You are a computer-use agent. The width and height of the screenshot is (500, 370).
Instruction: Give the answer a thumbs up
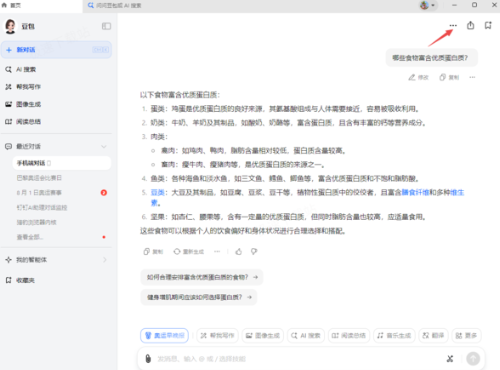(x=239, y=252)
